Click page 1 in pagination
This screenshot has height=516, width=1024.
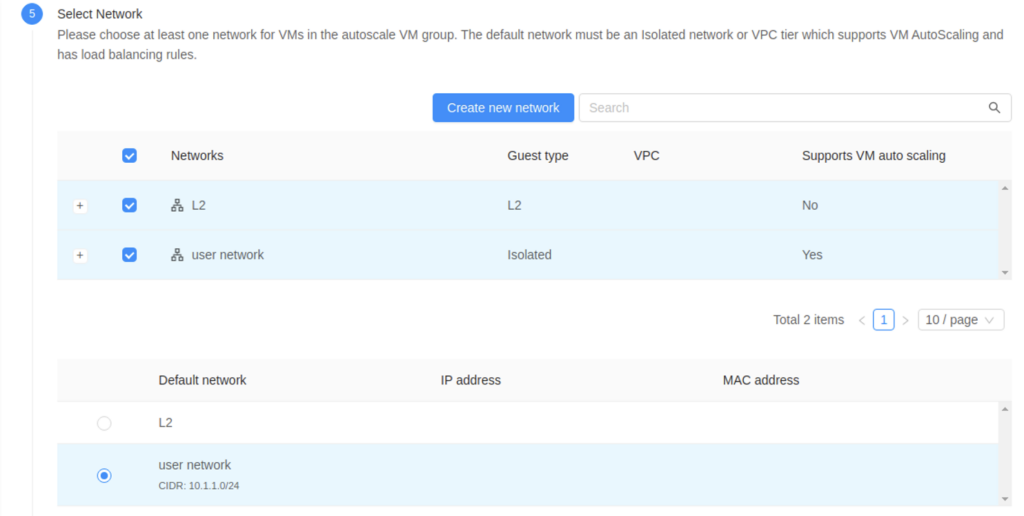tap(883, 320)
